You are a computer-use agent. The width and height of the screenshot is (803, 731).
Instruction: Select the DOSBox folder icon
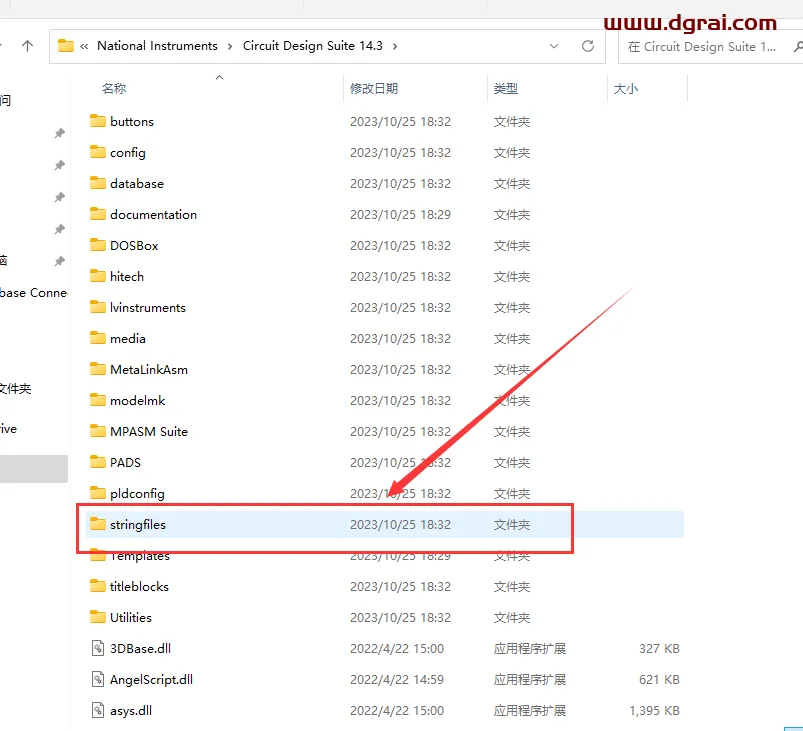tap(97, 245)
